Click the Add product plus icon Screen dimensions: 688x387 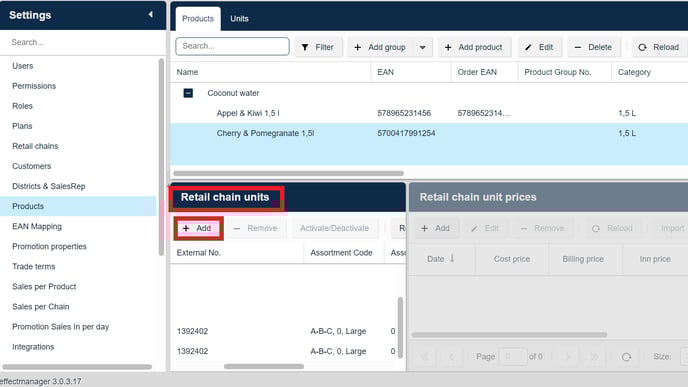point(448,47)
